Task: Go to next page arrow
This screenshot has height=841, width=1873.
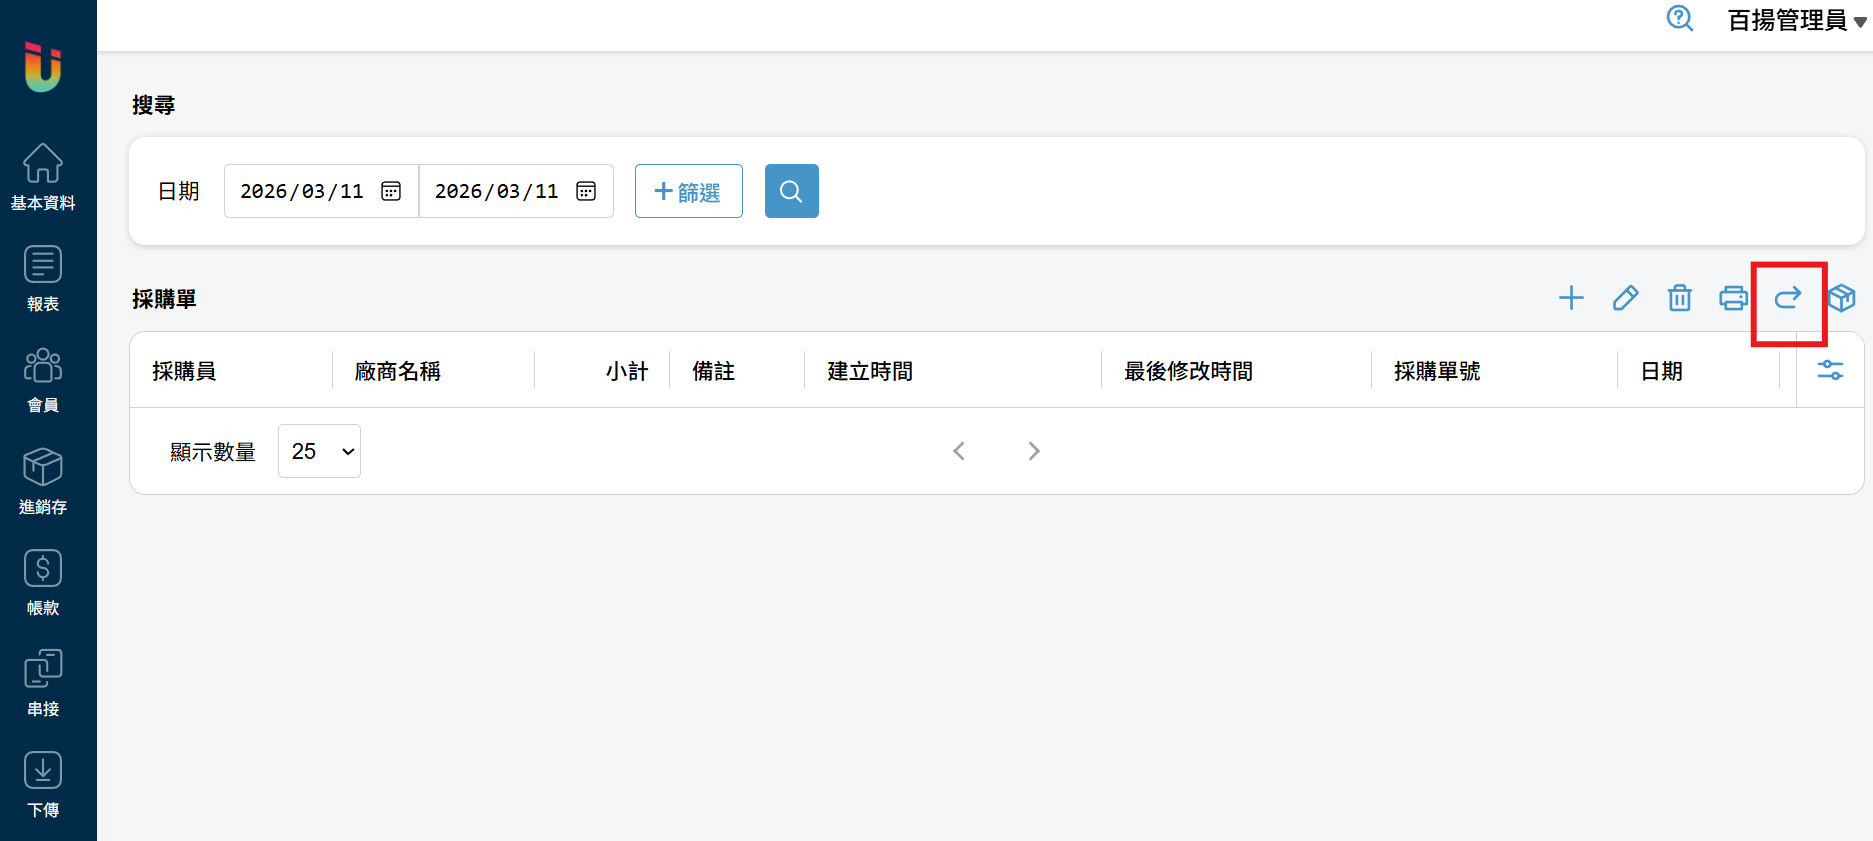Action: coord(1034,451)
